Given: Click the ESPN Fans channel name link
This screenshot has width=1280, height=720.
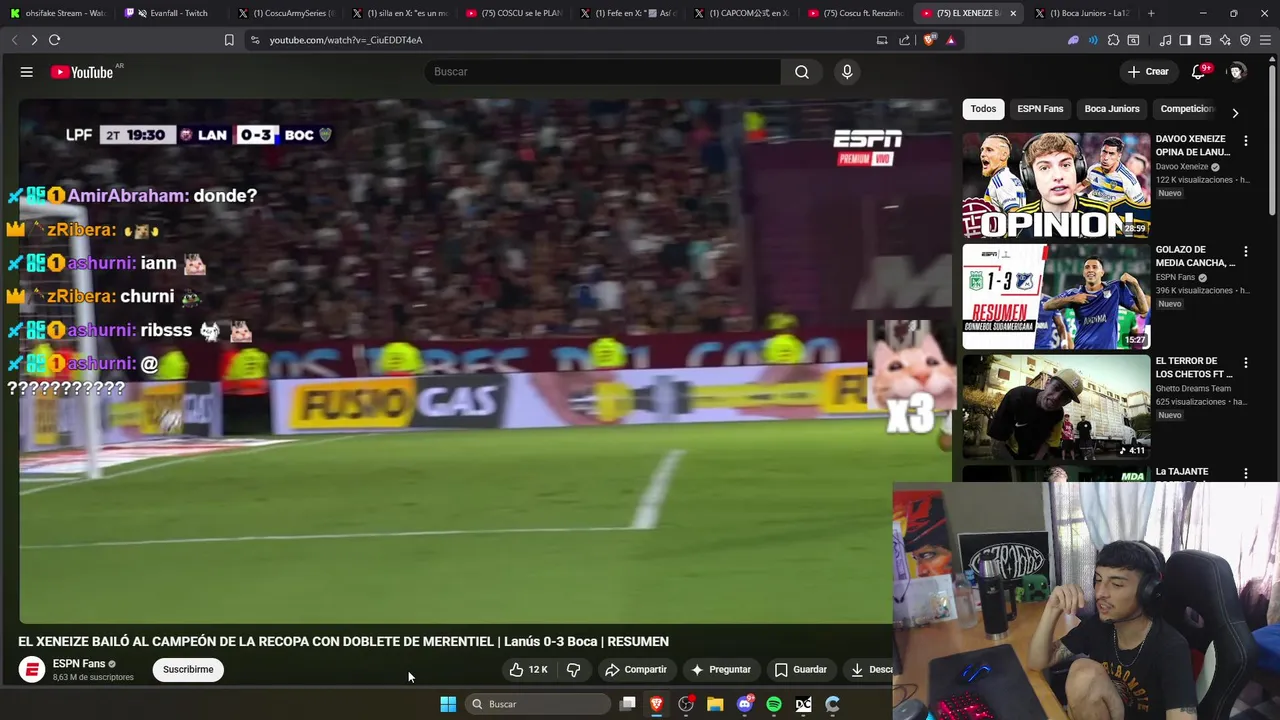Looking at the screenshot, I should pos(79,664).
